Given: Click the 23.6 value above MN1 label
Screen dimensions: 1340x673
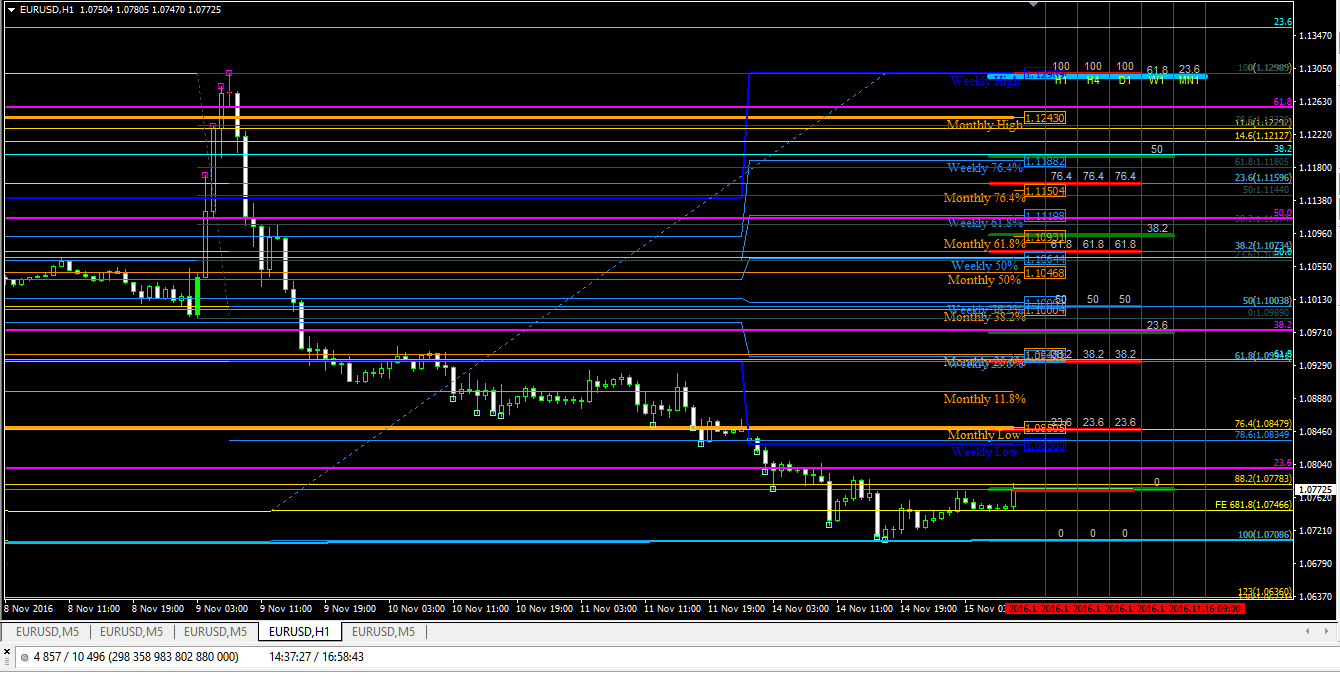Looking at the screenshot, I should (1189, 68).
